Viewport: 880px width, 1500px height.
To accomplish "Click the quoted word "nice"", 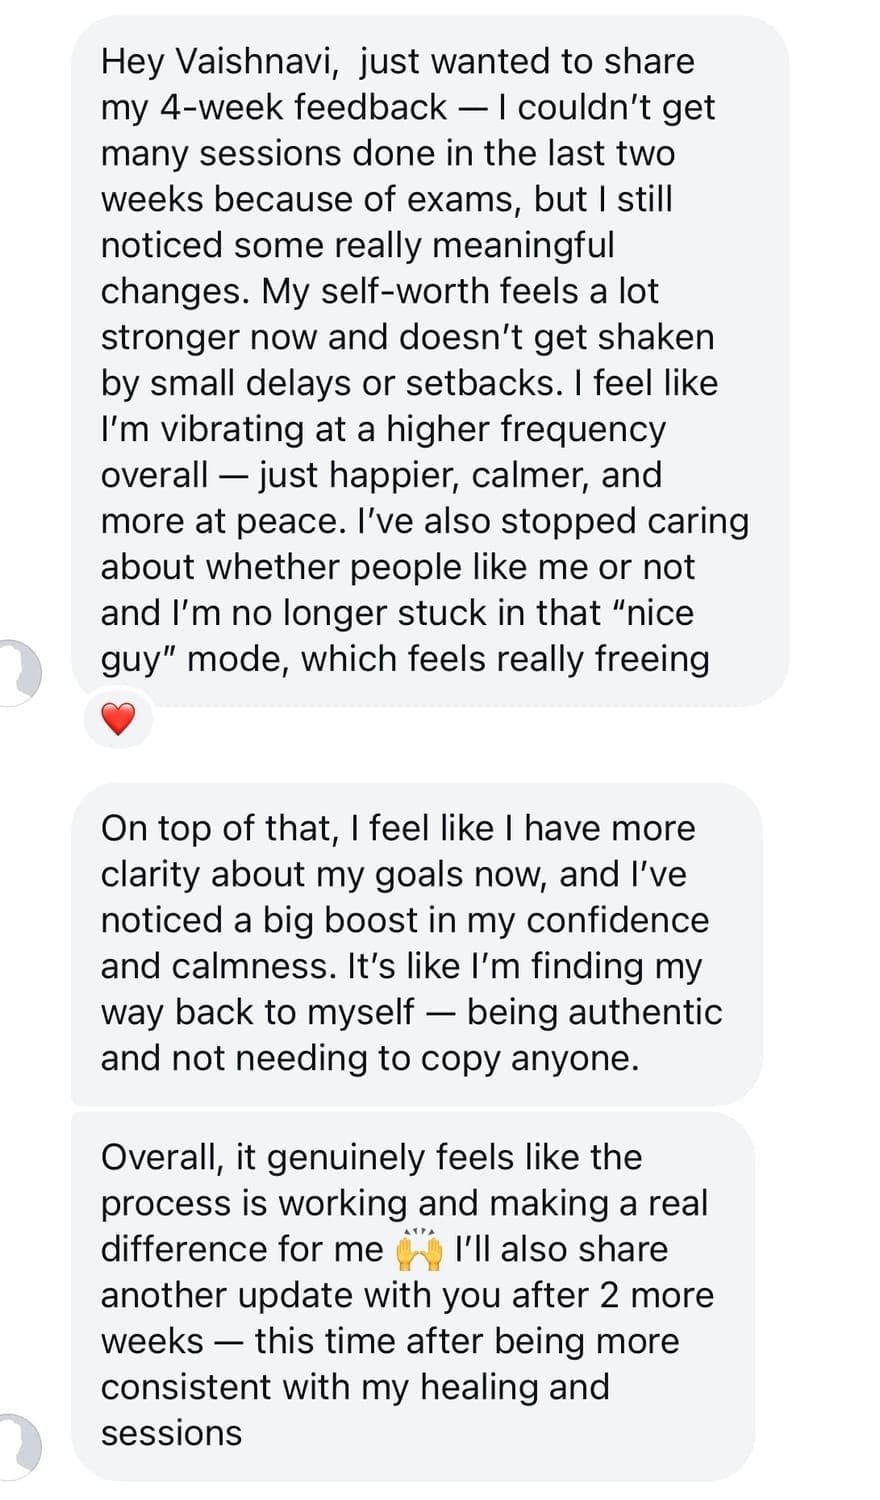I will coord(658,613).
